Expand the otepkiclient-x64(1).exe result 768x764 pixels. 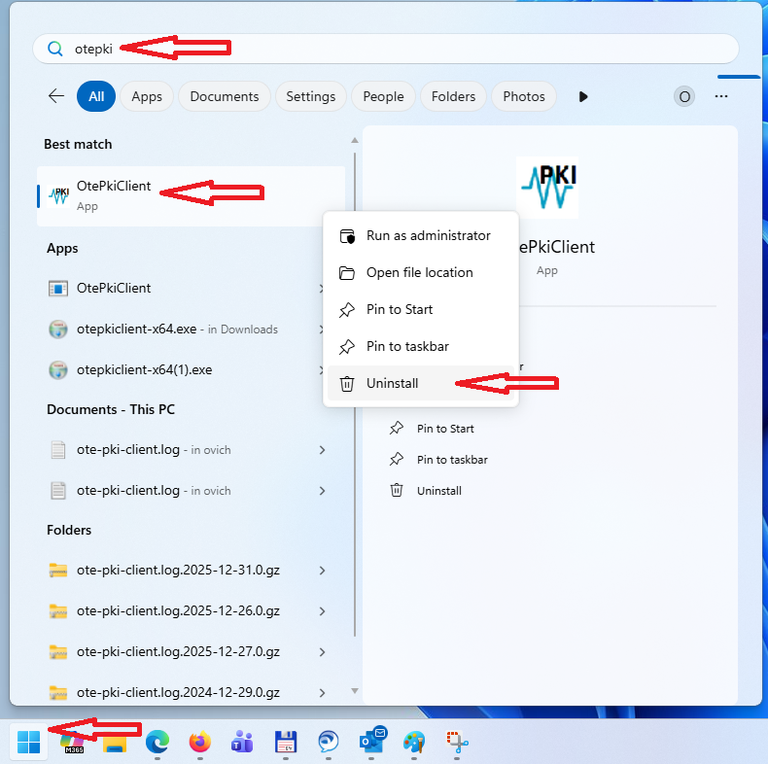(x=322, y=370)
